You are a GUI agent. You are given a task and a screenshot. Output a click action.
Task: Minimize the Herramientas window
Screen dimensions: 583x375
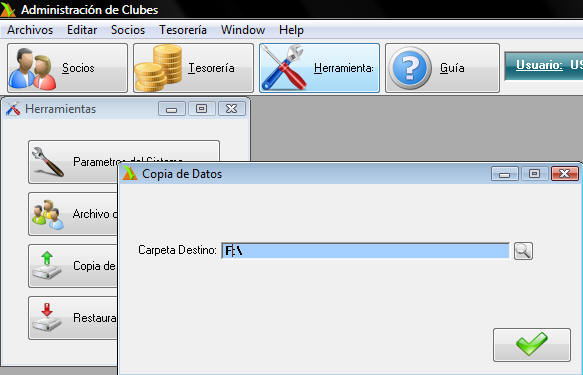[171, 109]
